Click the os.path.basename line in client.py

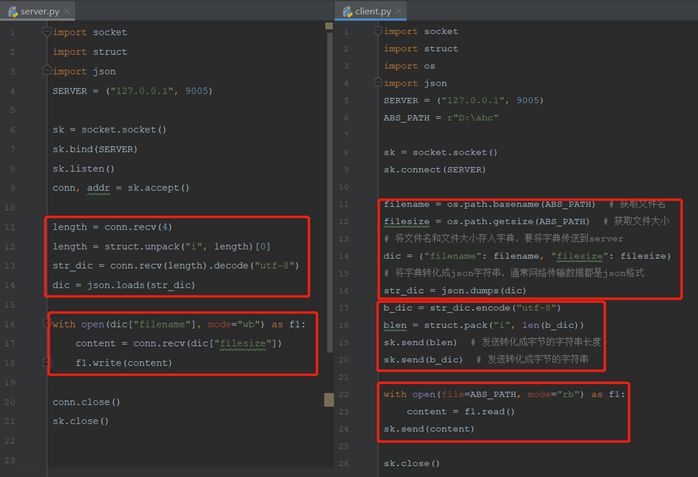point(524,204)
